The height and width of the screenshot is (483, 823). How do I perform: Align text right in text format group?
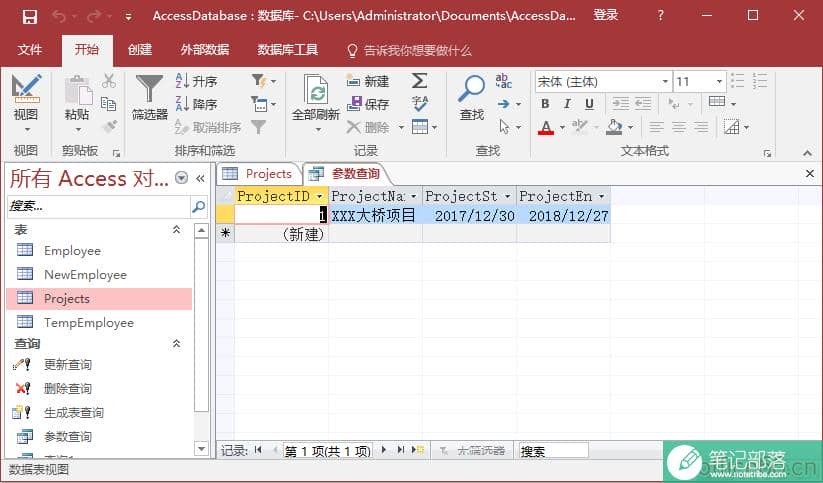point(701,127)
